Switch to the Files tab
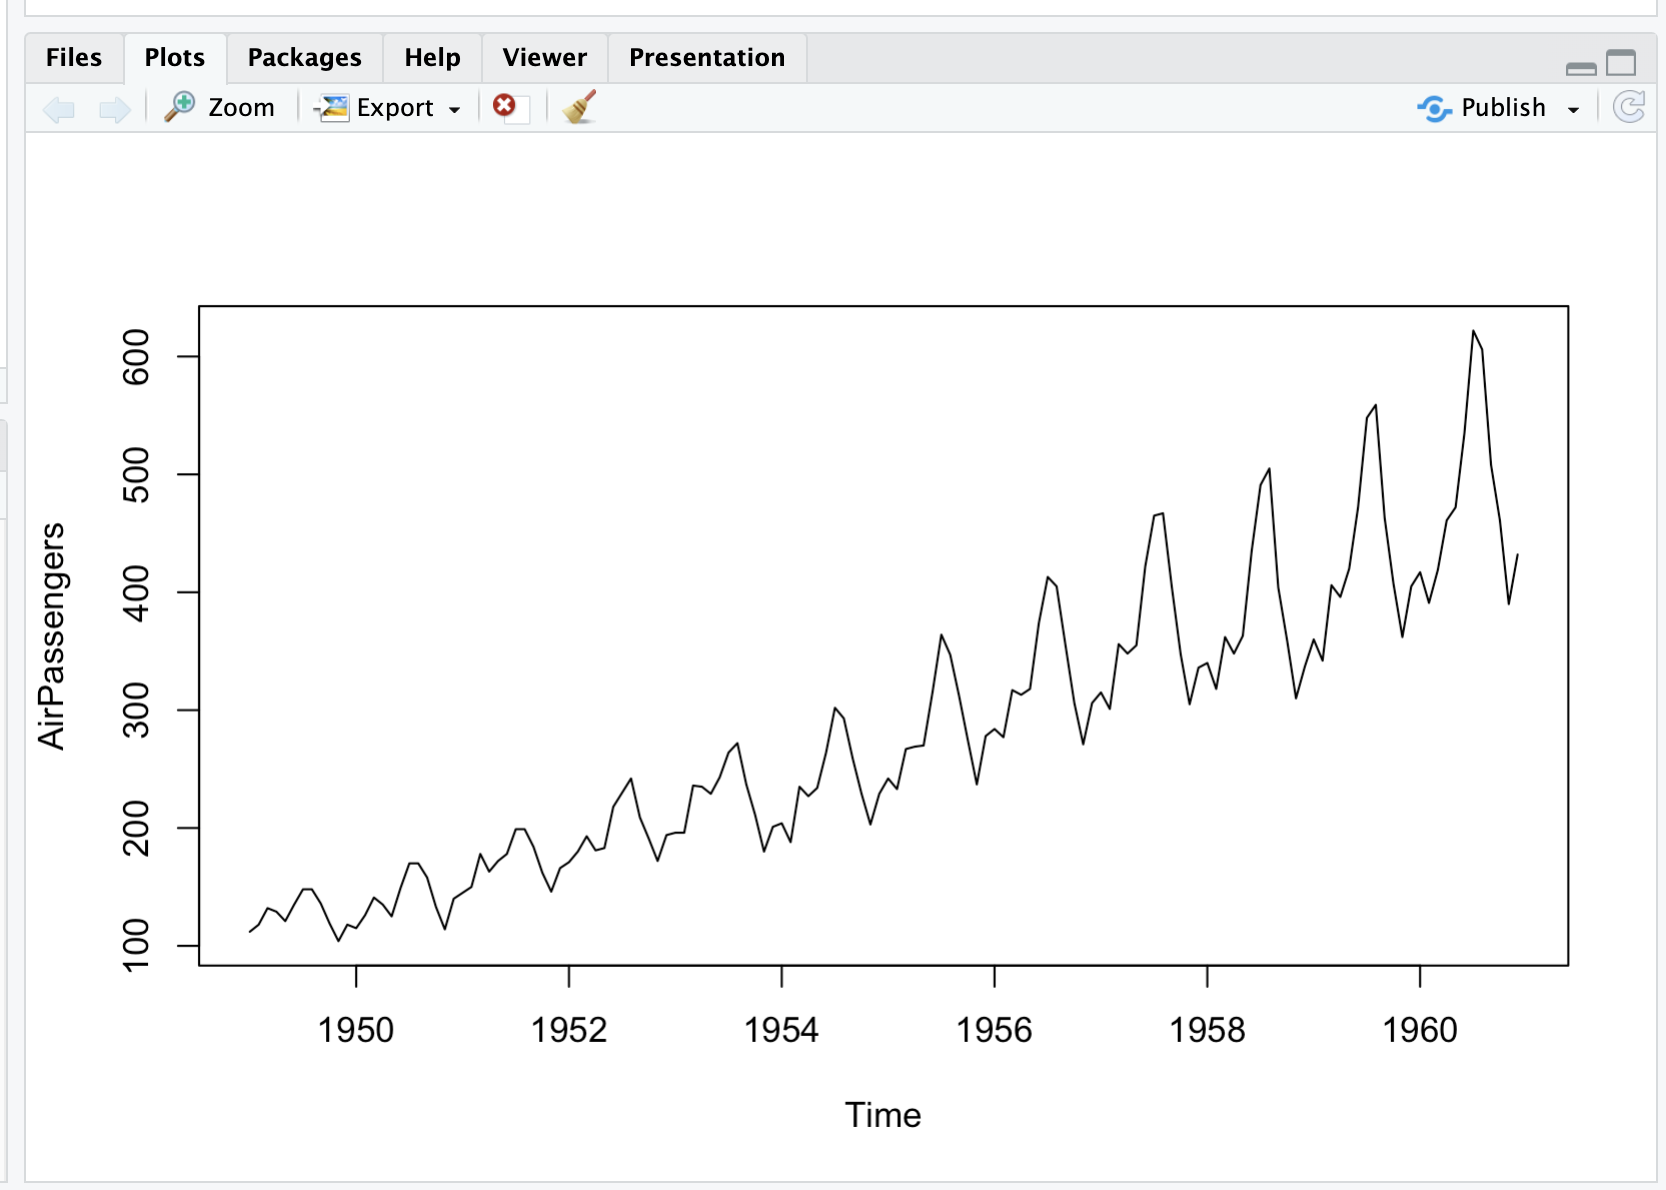Viewport: 1666px width, 1190px height. (74, 58)
